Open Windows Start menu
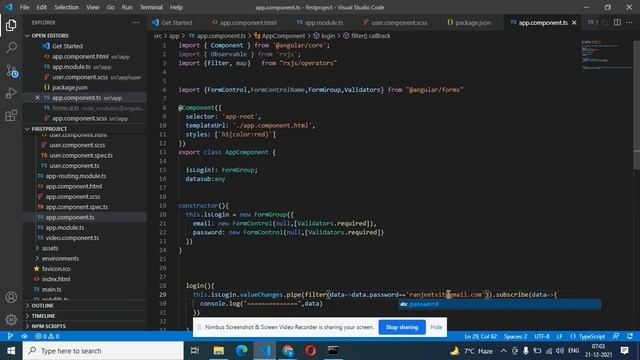 pos(11,351)
